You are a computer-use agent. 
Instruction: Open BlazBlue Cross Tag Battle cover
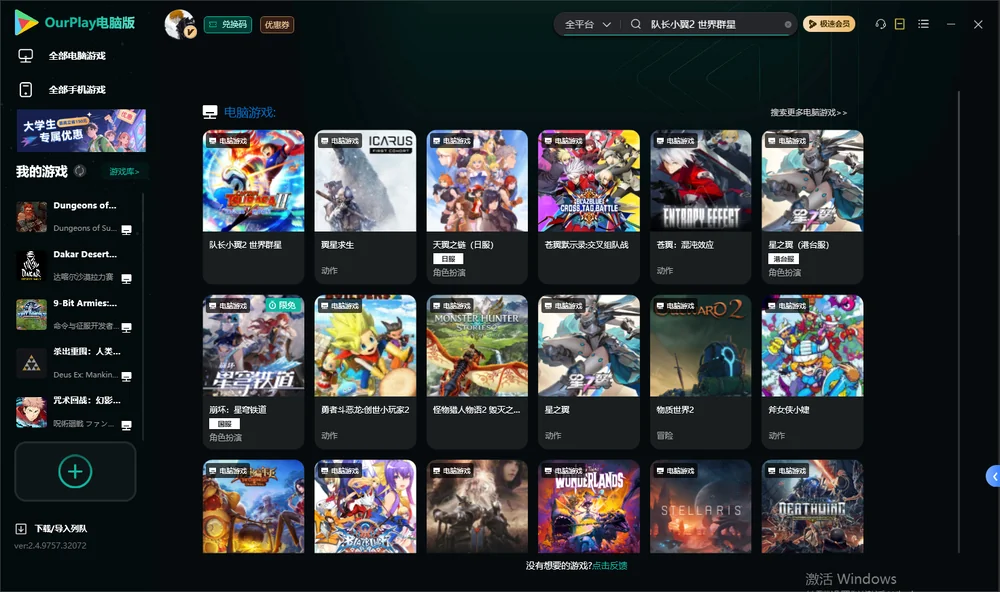tap(589, 181)
